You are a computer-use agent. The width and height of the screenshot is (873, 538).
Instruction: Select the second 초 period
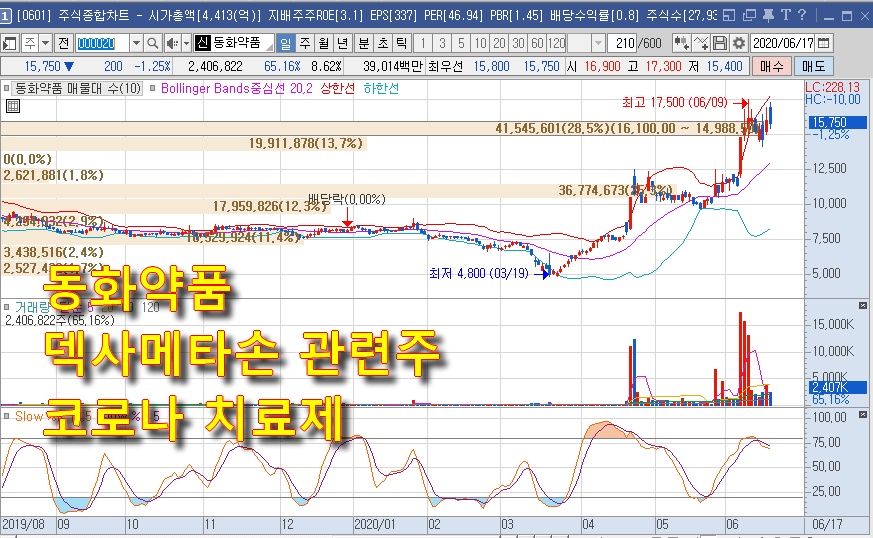[382, 43]
